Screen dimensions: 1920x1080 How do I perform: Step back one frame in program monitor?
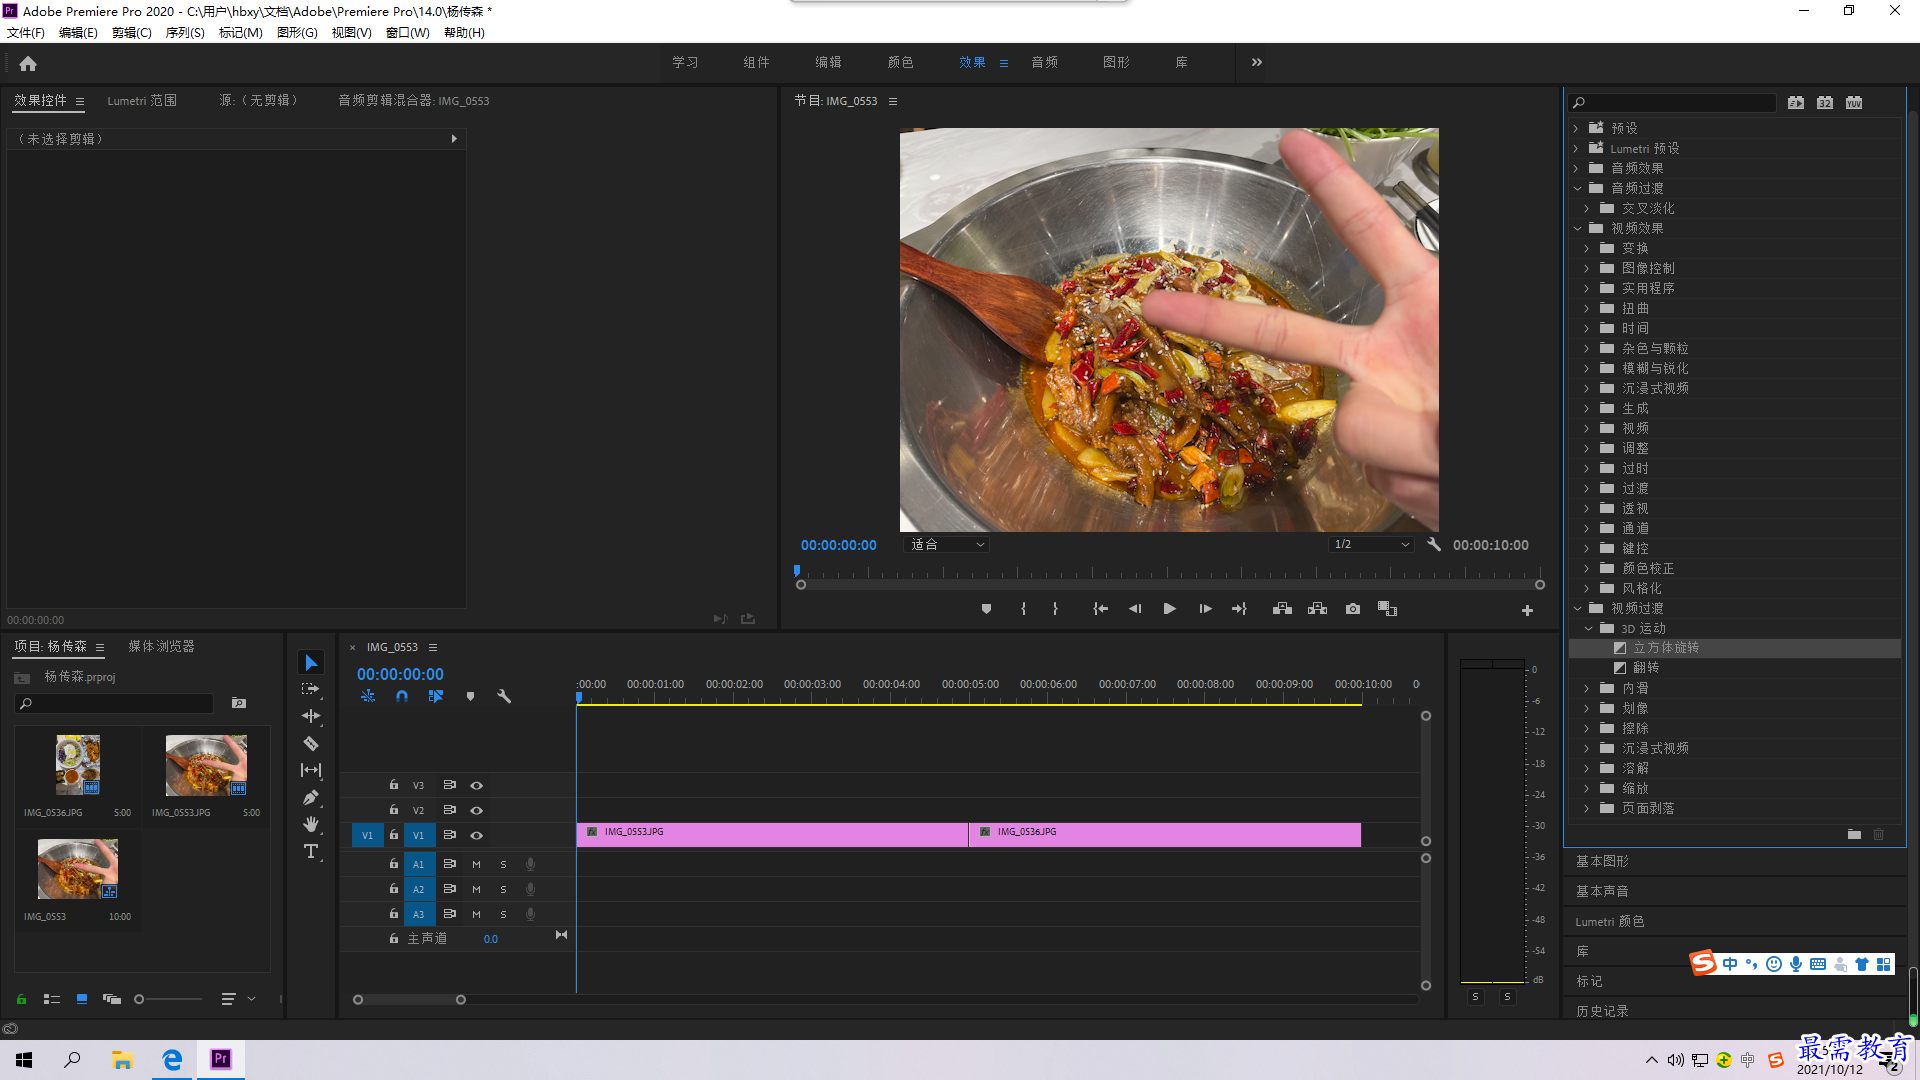click(x=1135, y=609)
